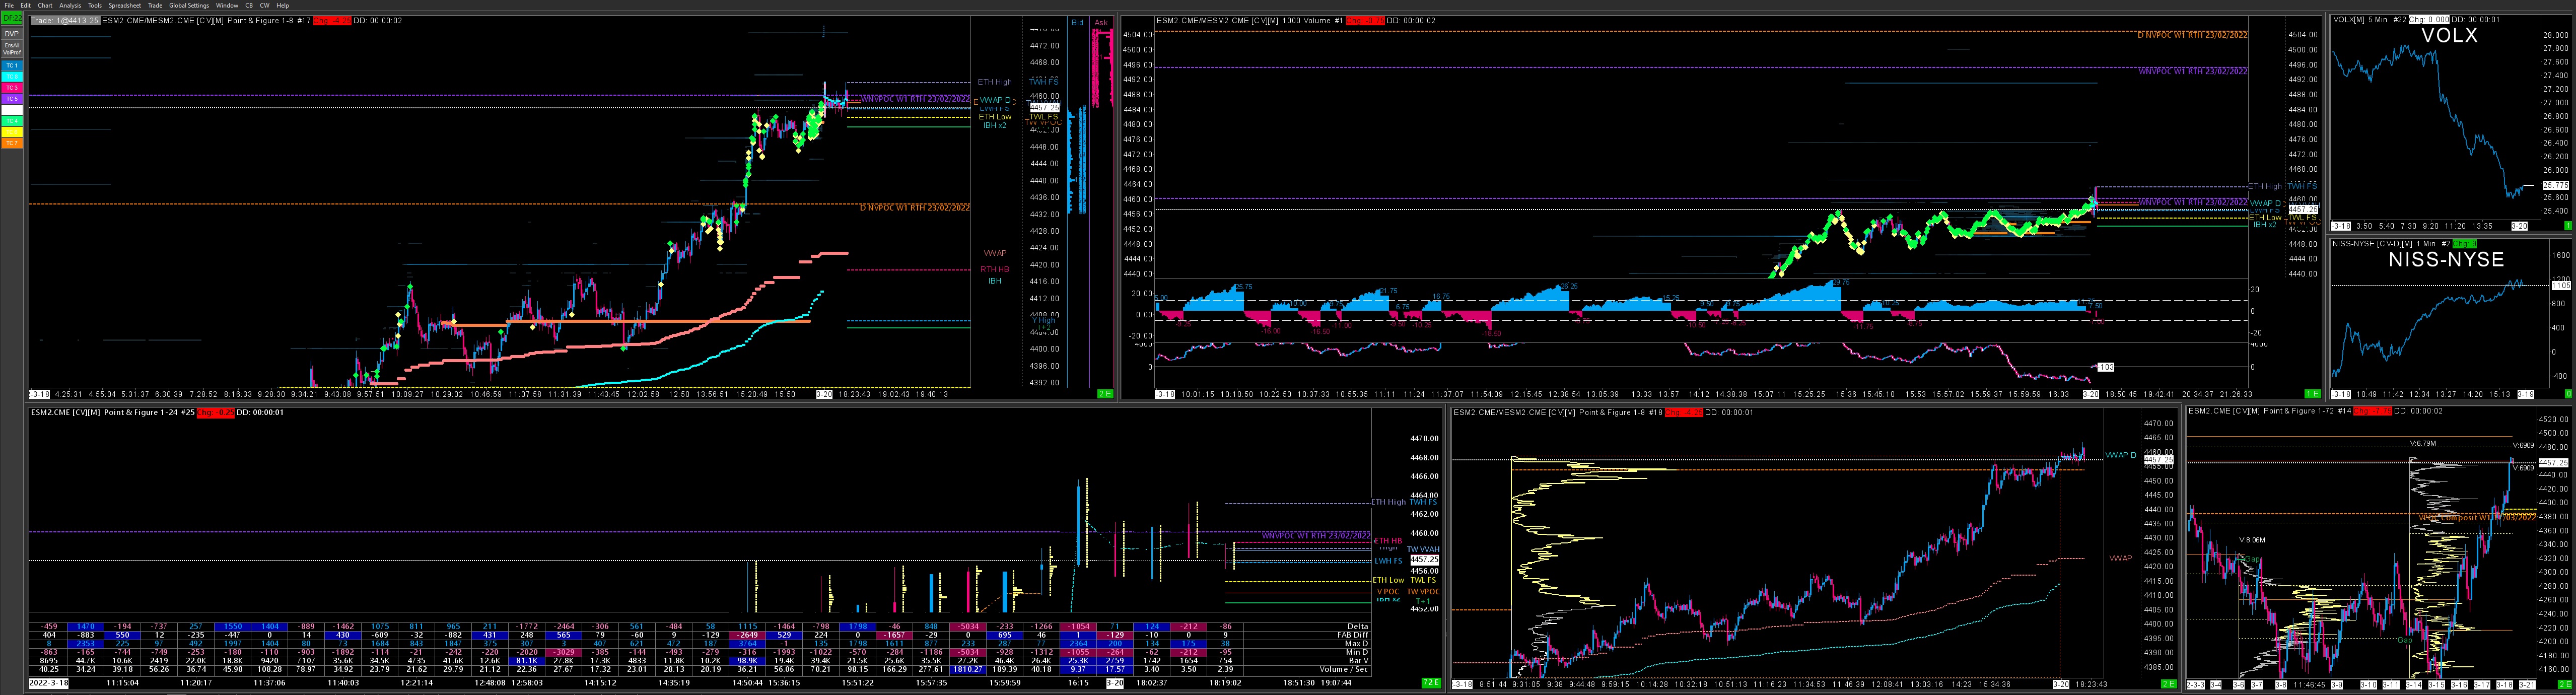Viewport: 2576px width, 695px height.
Task: Click the Bid column header
Action: pos(1077,22)
